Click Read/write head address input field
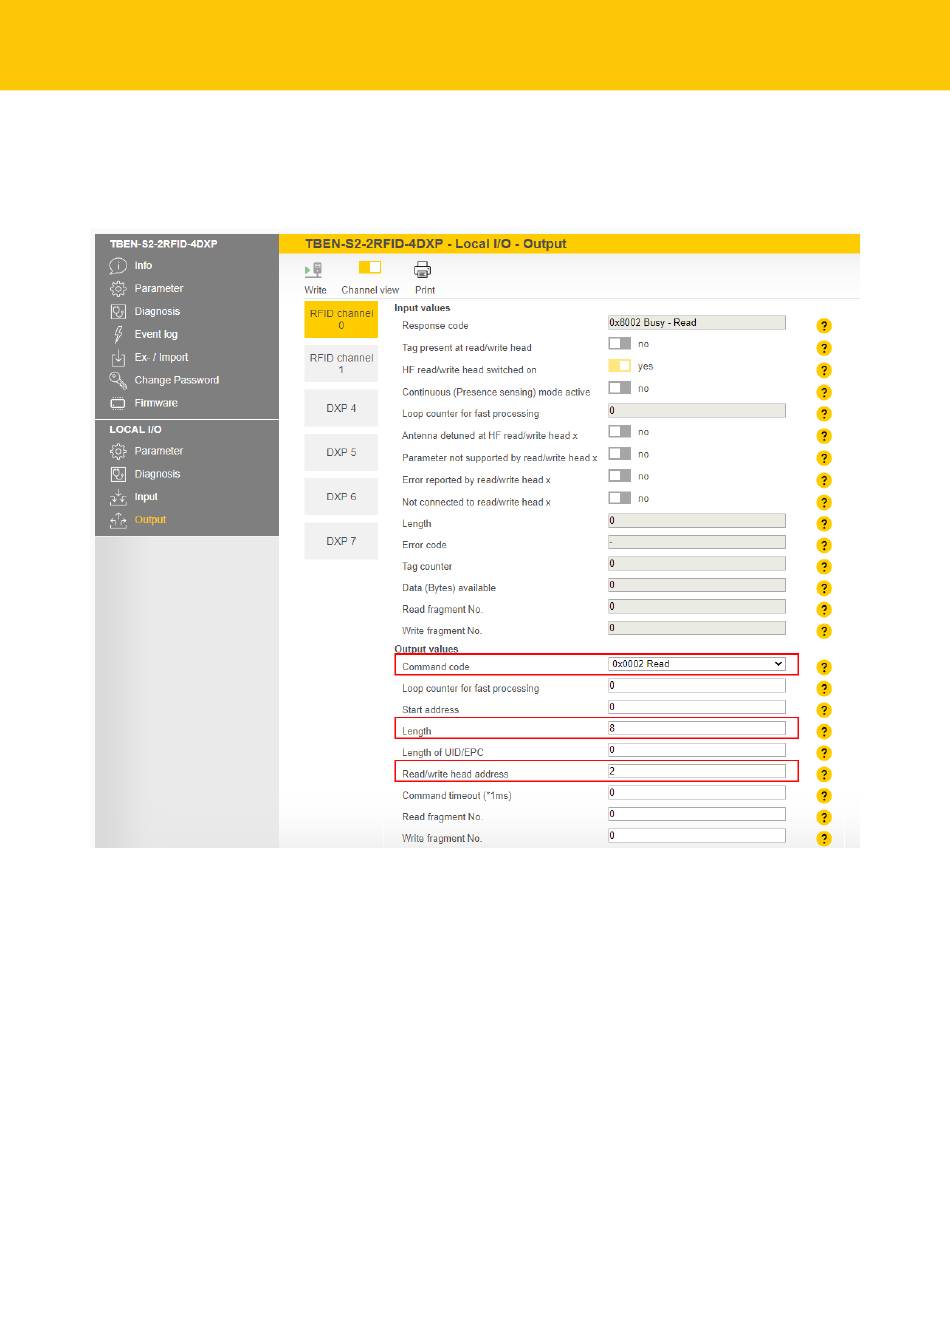This screenshot has height=1344, width=950. 697,771
